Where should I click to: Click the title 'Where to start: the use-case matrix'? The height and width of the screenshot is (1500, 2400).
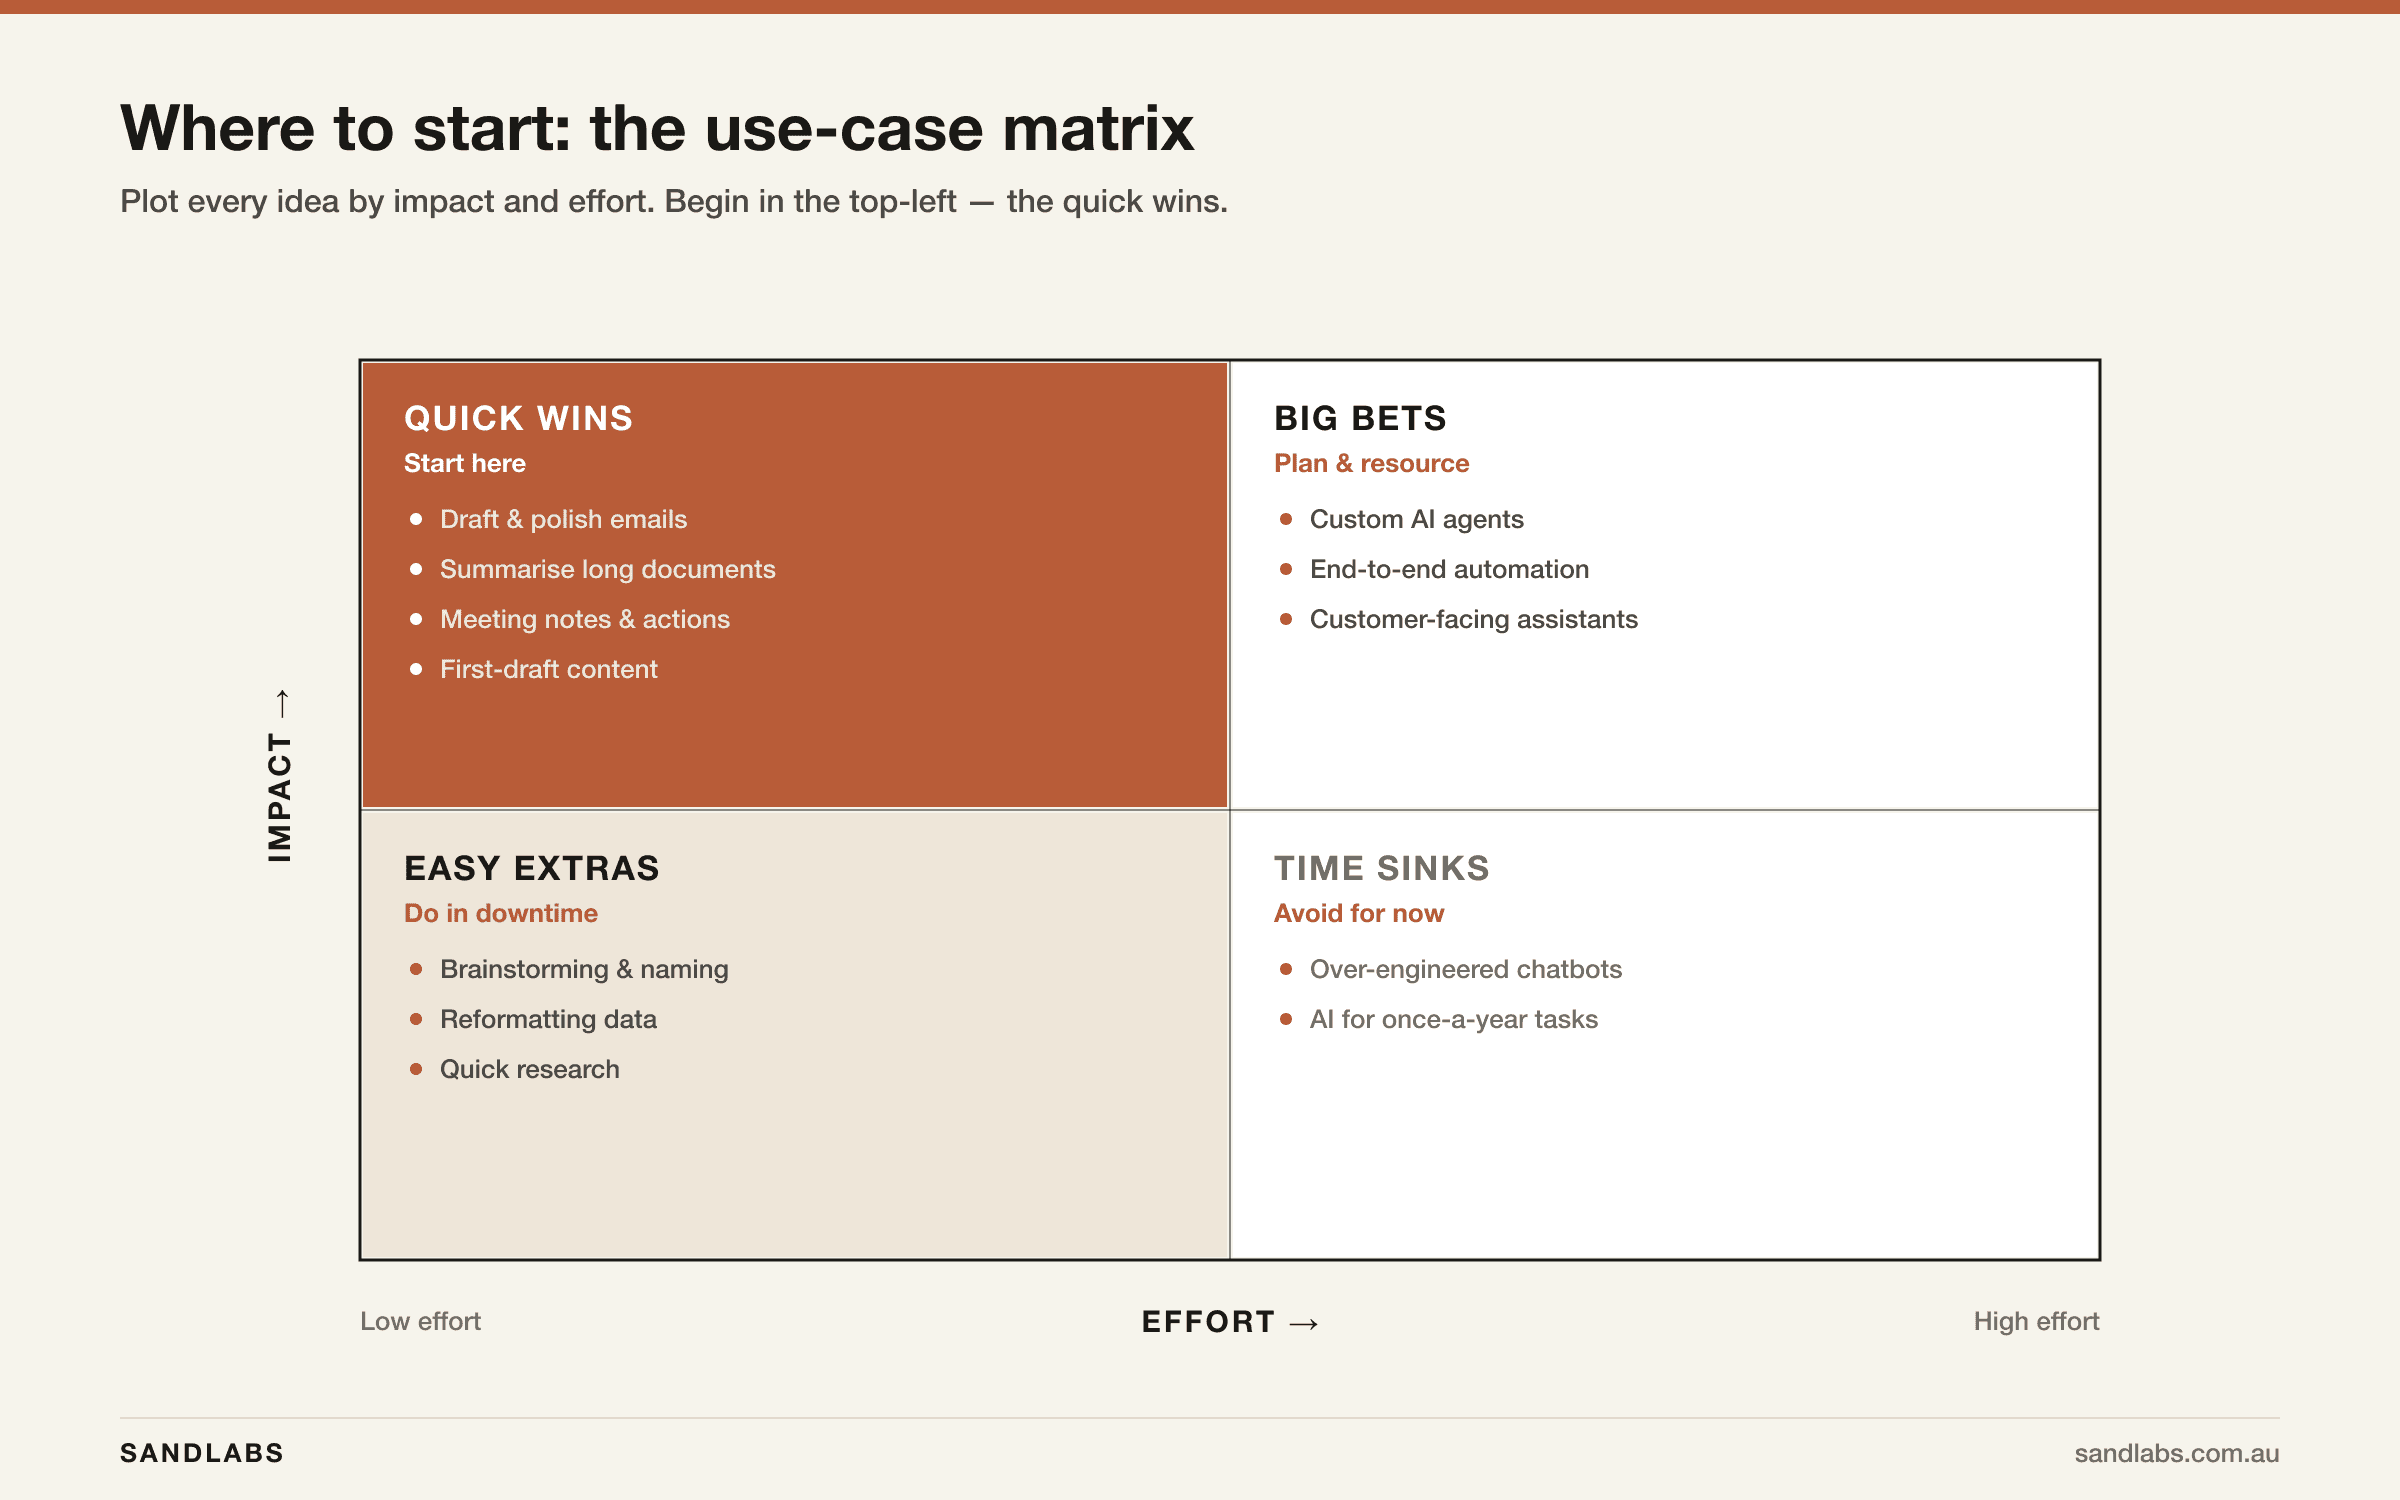[x=657, y=129]
